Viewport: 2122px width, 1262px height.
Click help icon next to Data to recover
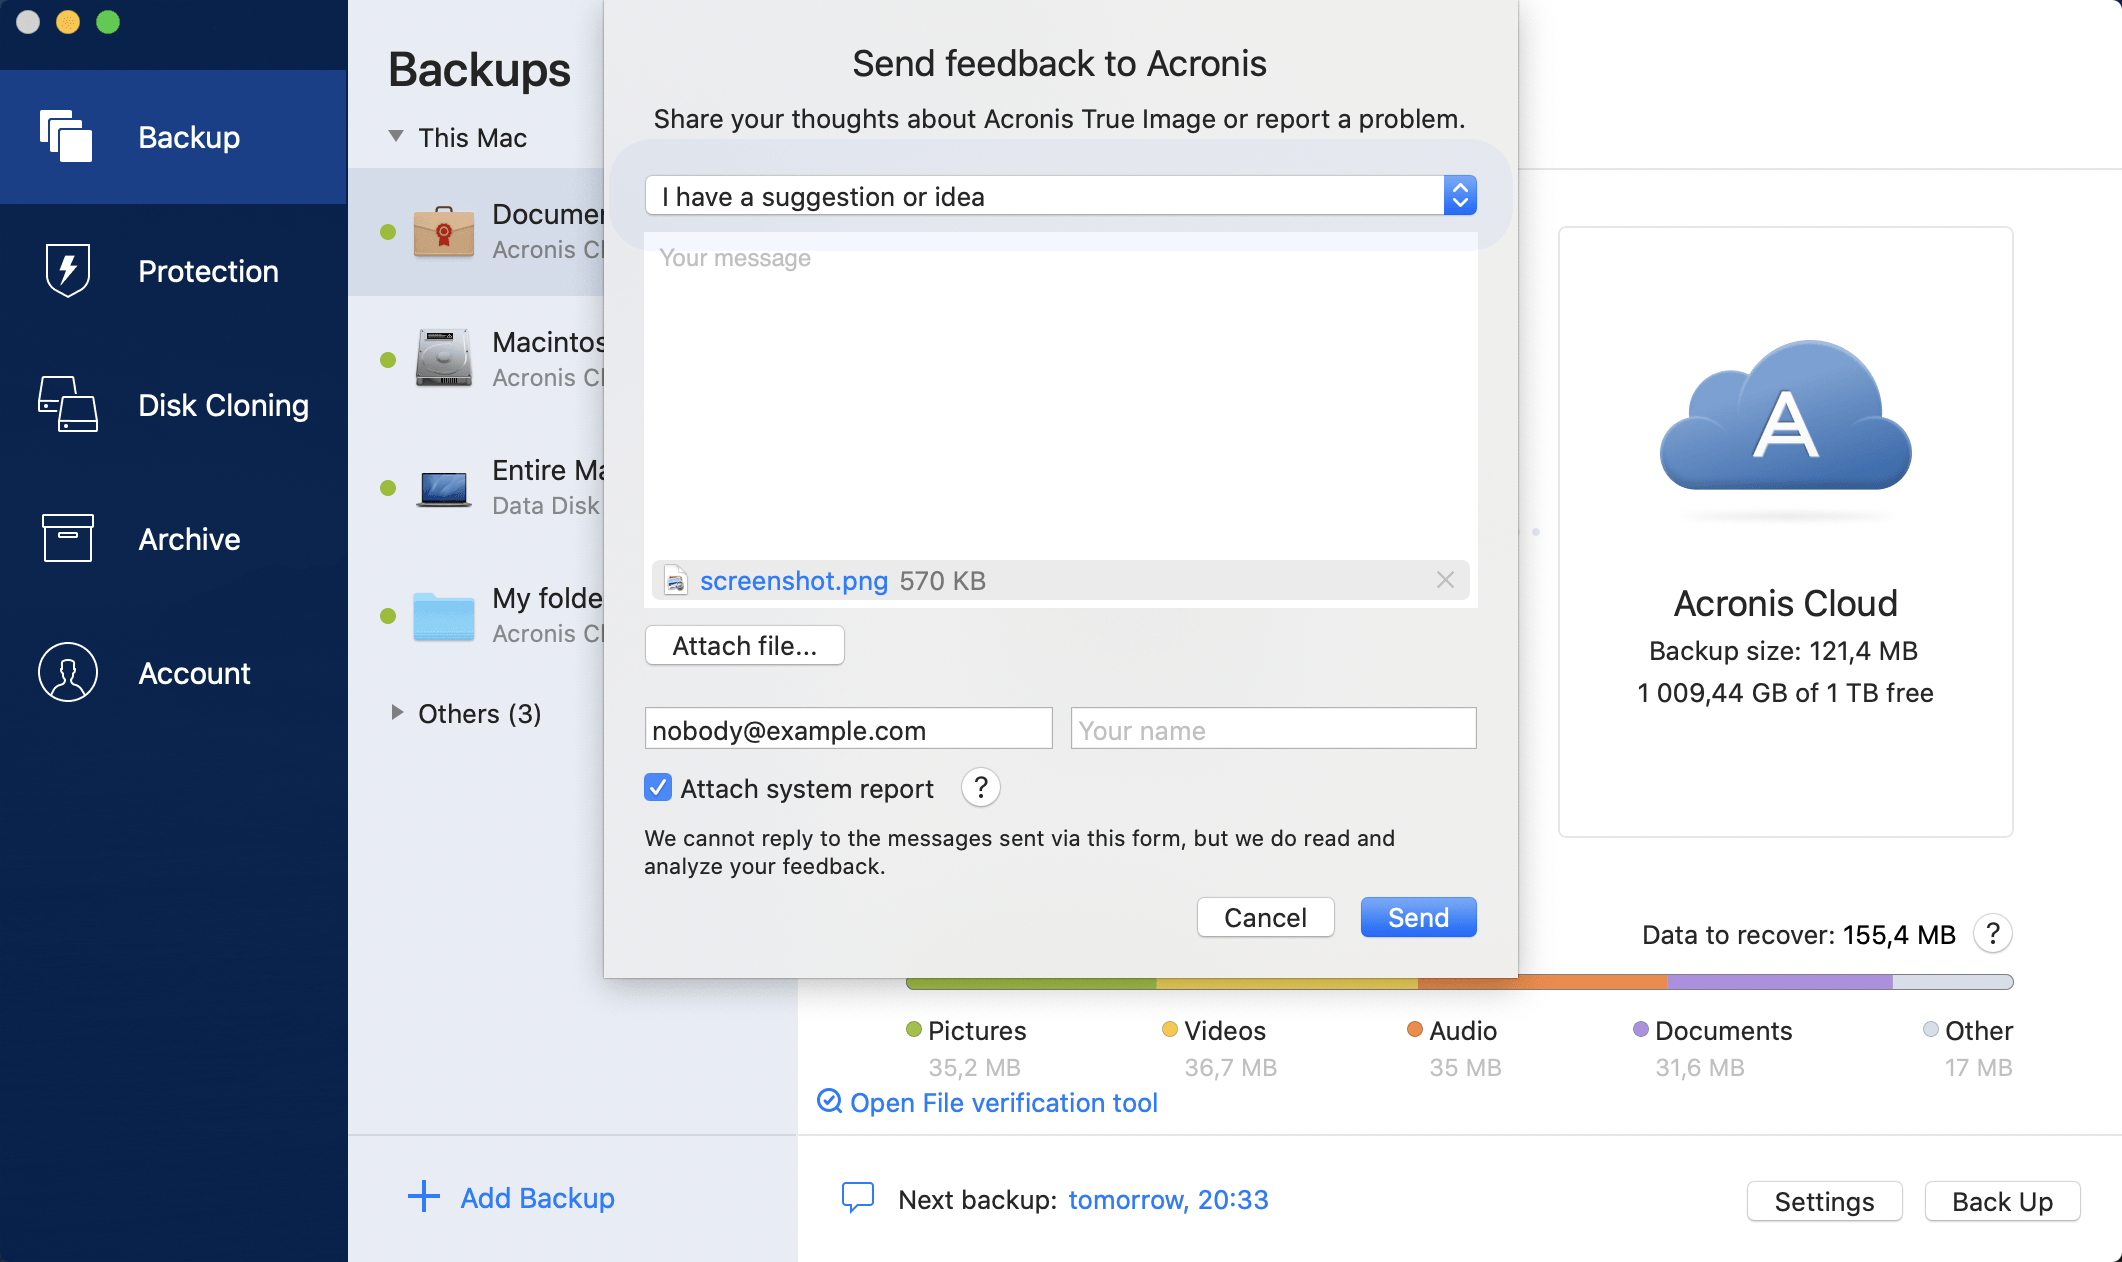click(1992, 934)
